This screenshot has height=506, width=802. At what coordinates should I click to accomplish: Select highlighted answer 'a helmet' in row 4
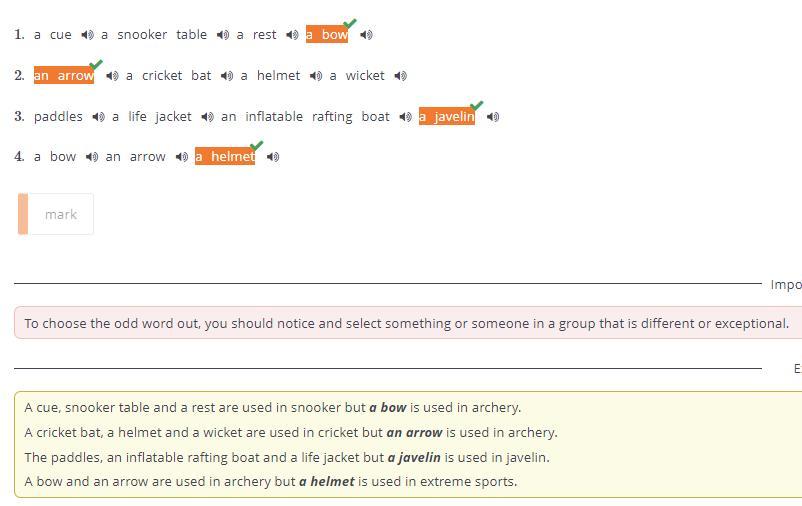tap(225, 157)
